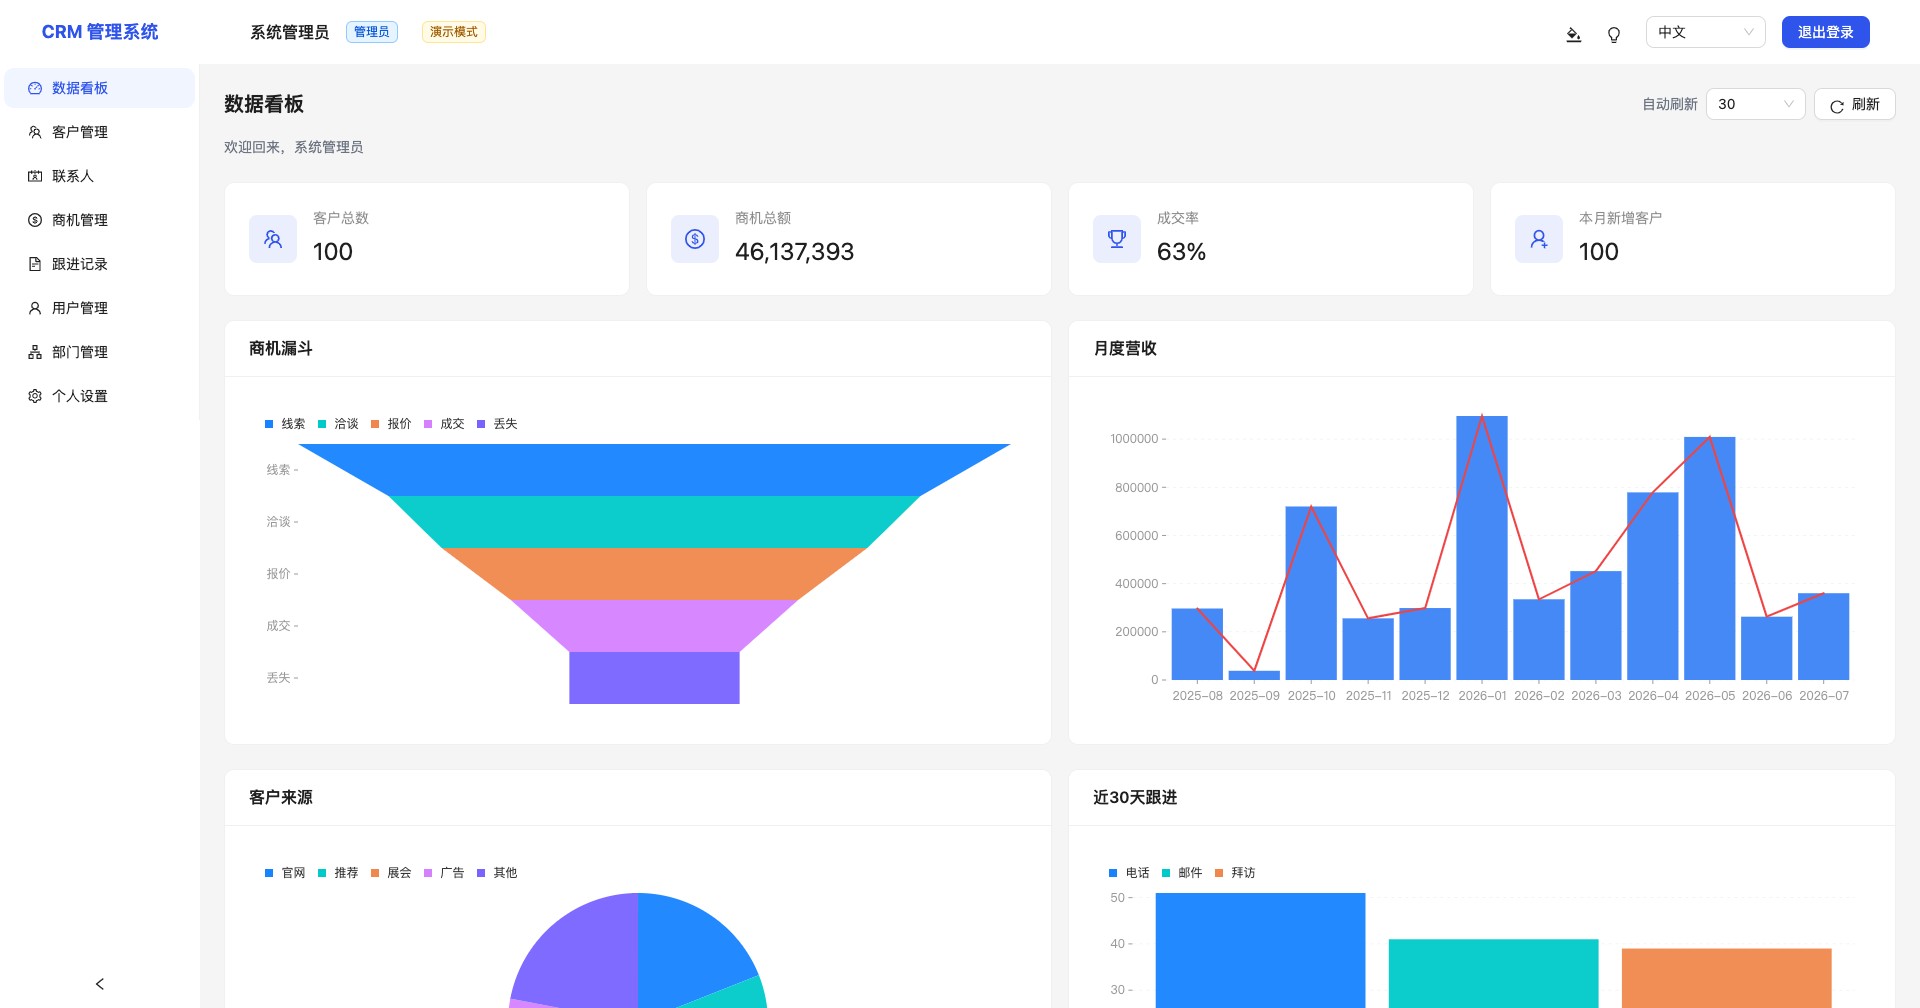
Task: Toggle 邮件 legend in follow-up chart
Action: tap(1182, 873)
